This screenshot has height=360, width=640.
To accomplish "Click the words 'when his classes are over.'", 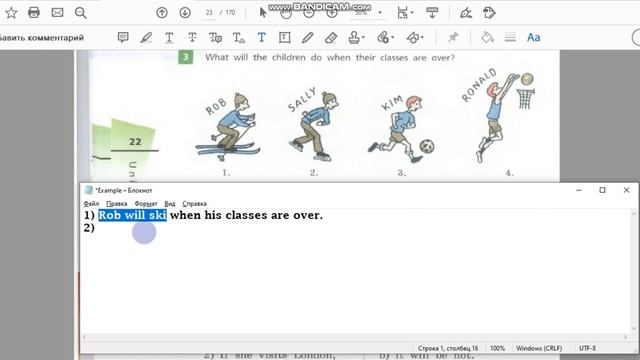I will click(246, 215).
